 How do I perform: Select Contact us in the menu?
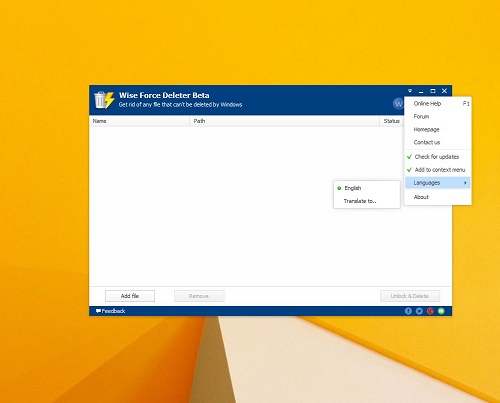click(x=438, y=142)
